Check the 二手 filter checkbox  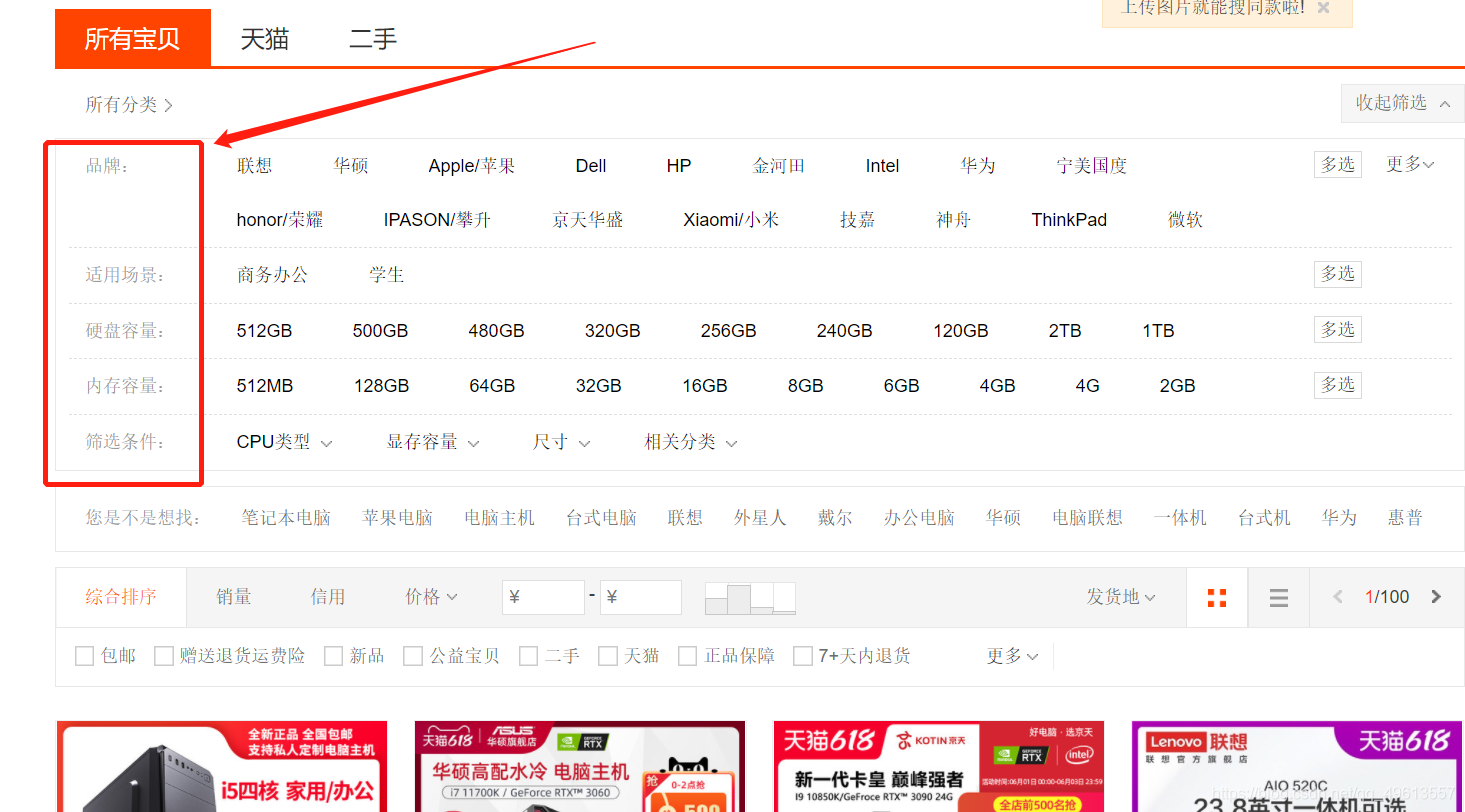click(529, 656)
